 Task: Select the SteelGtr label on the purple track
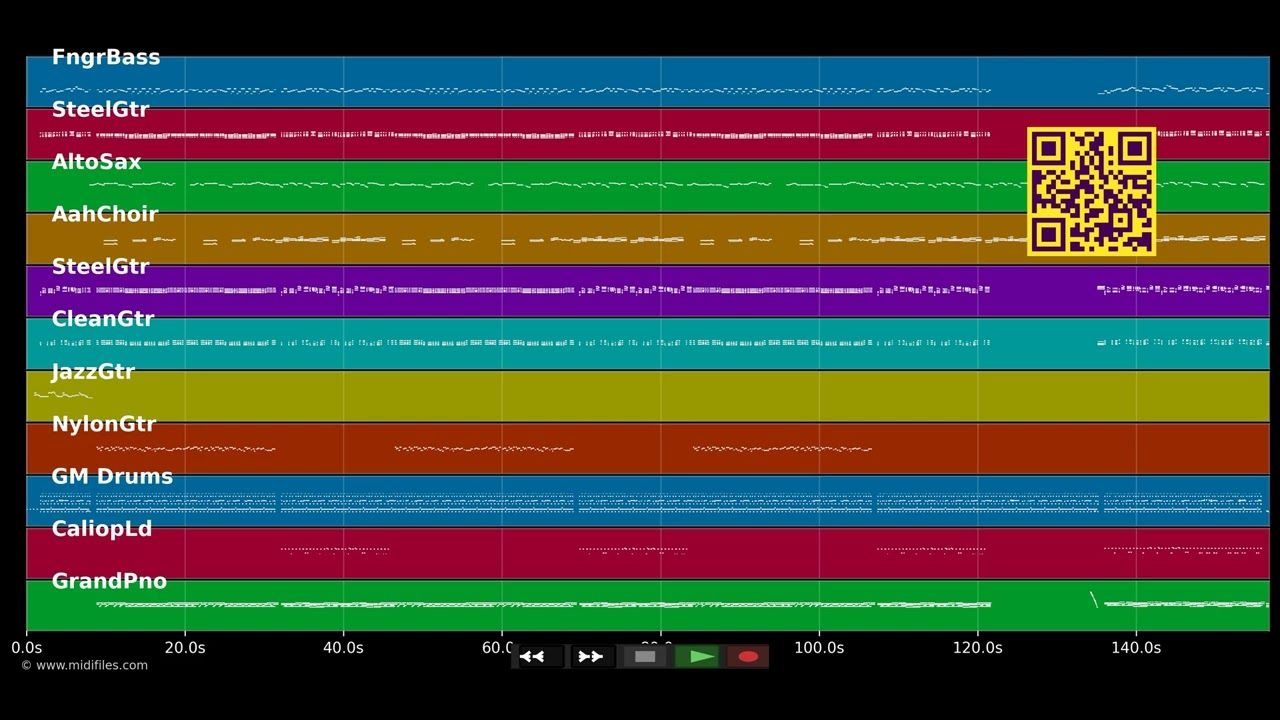point(100,267)
